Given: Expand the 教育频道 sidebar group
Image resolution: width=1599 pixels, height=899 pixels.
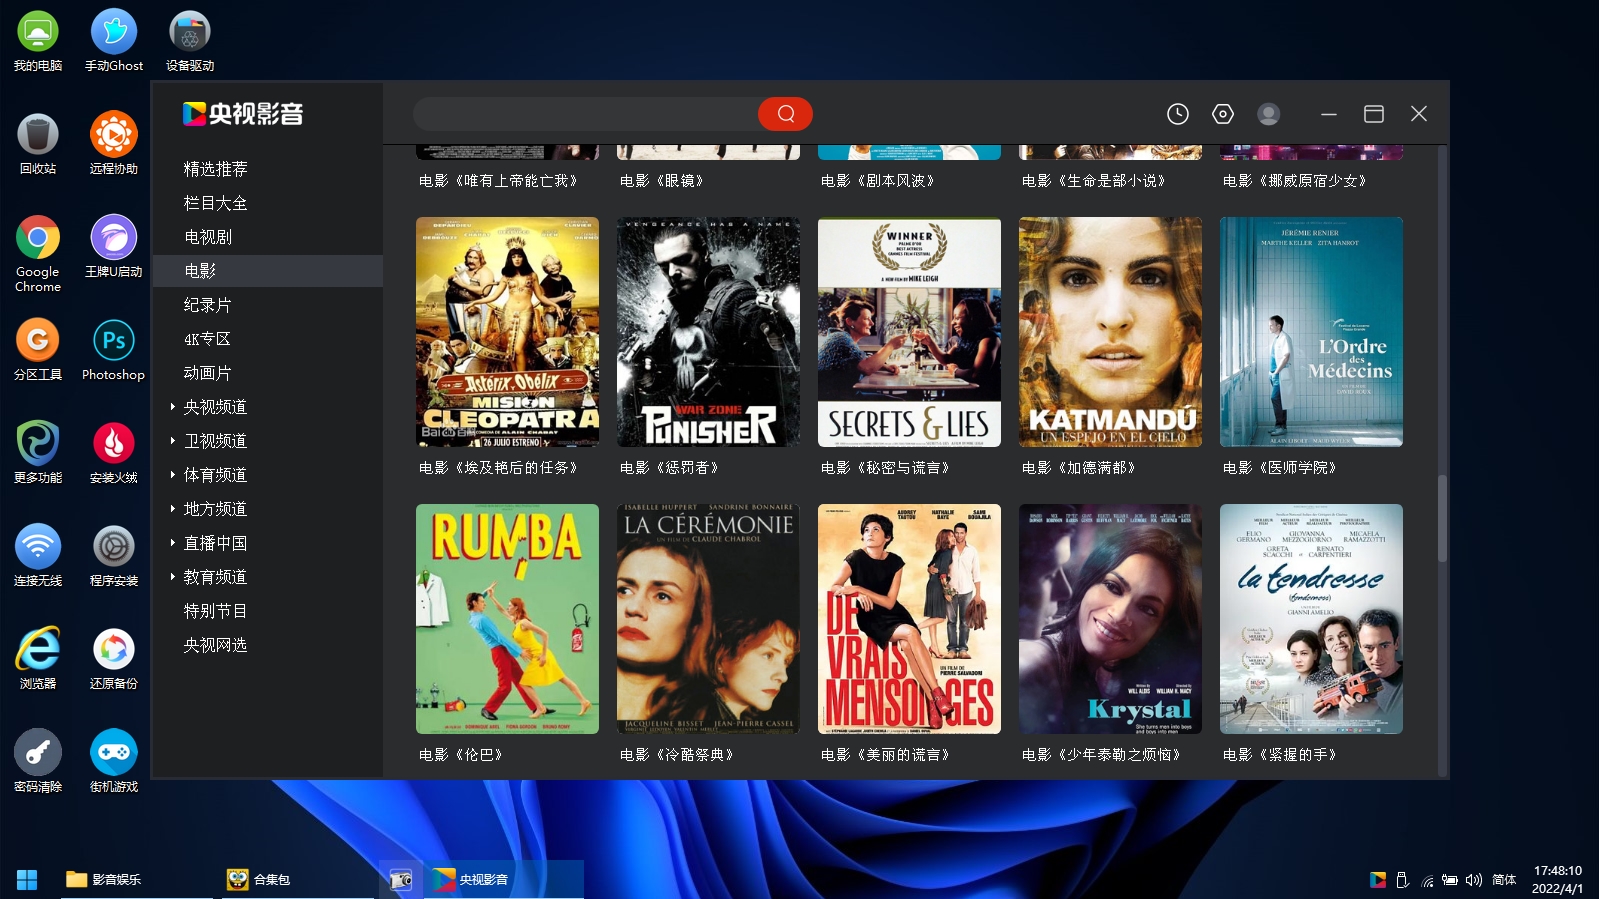Looking at the screenshot, I should [x=173, y=577].
